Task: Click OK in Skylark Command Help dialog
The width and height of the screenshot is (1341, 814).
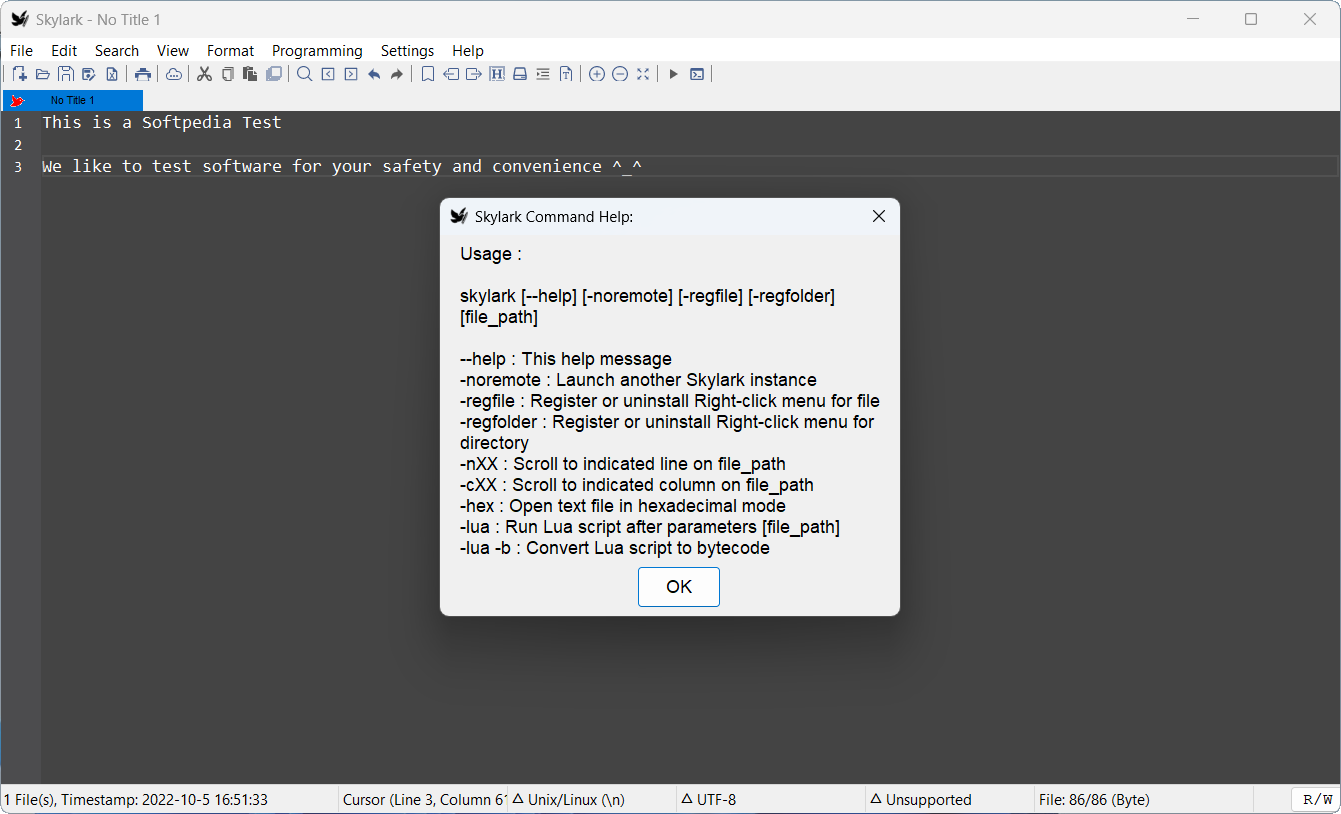Action: [x=679, y=587]
